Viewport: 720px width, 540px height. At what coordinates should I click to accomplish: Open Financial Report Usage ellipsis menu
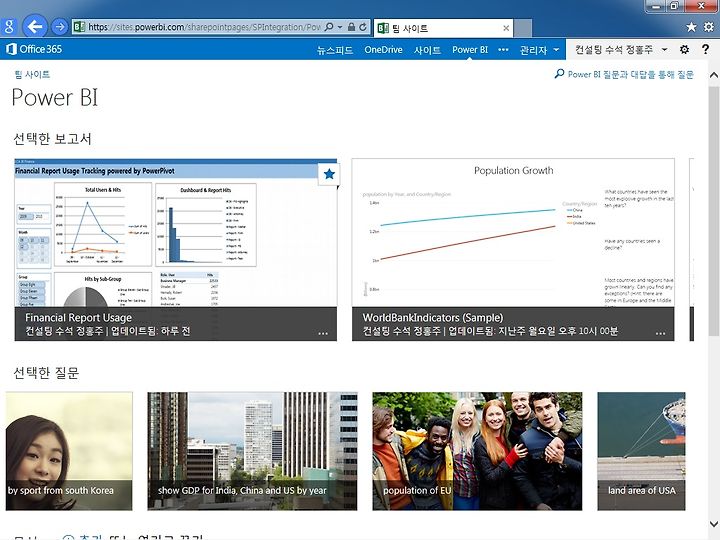[x=323, y=333]
